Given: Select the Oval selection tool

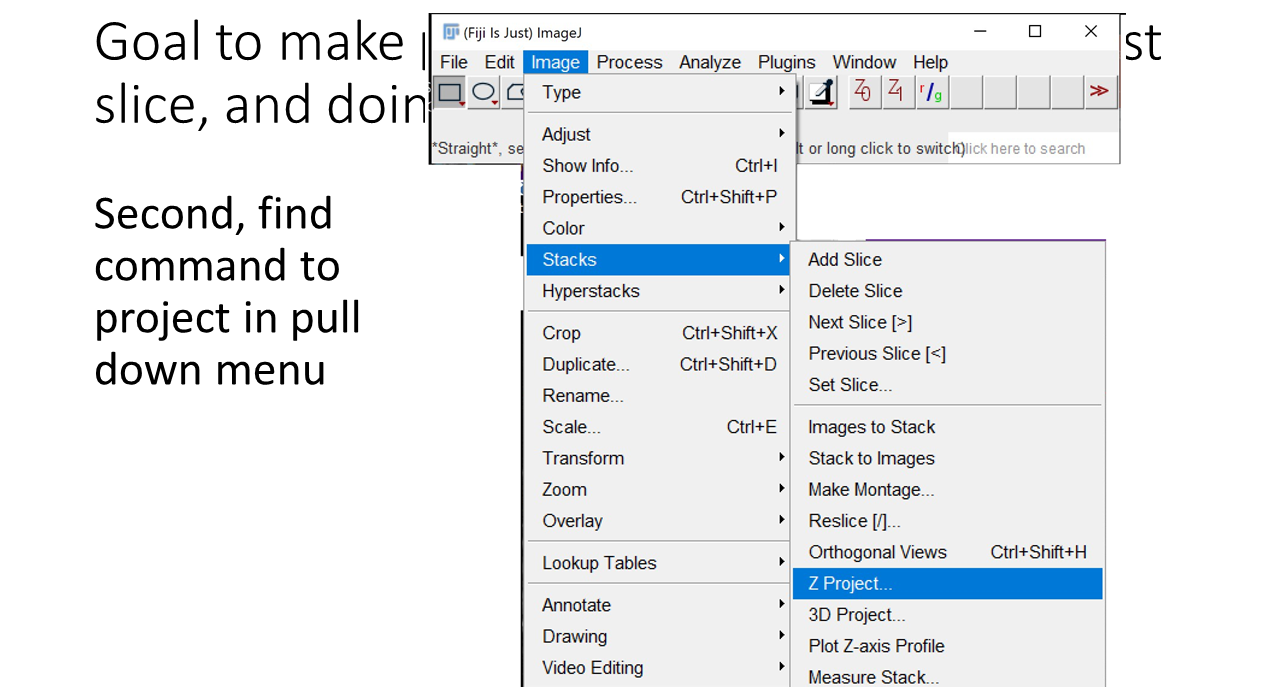Looking at the screenshot, I should tap(483, 93).
